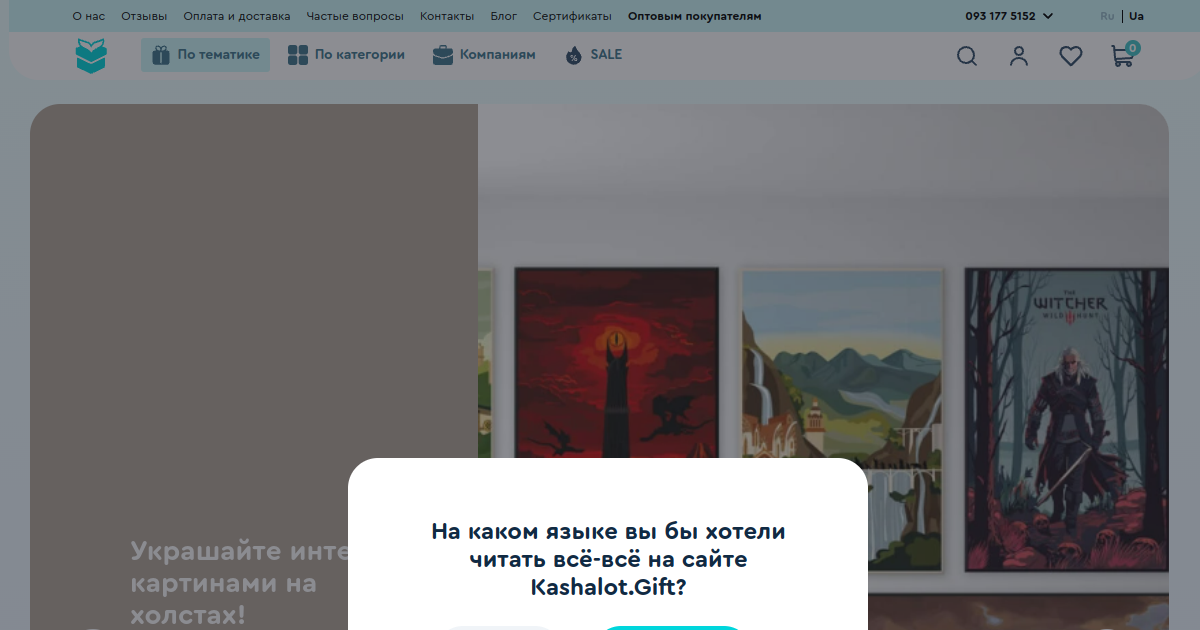This screenshot has height=630, width=1200.
Task: Open the 'Блог' link
Action: click(x=504, y=16)
